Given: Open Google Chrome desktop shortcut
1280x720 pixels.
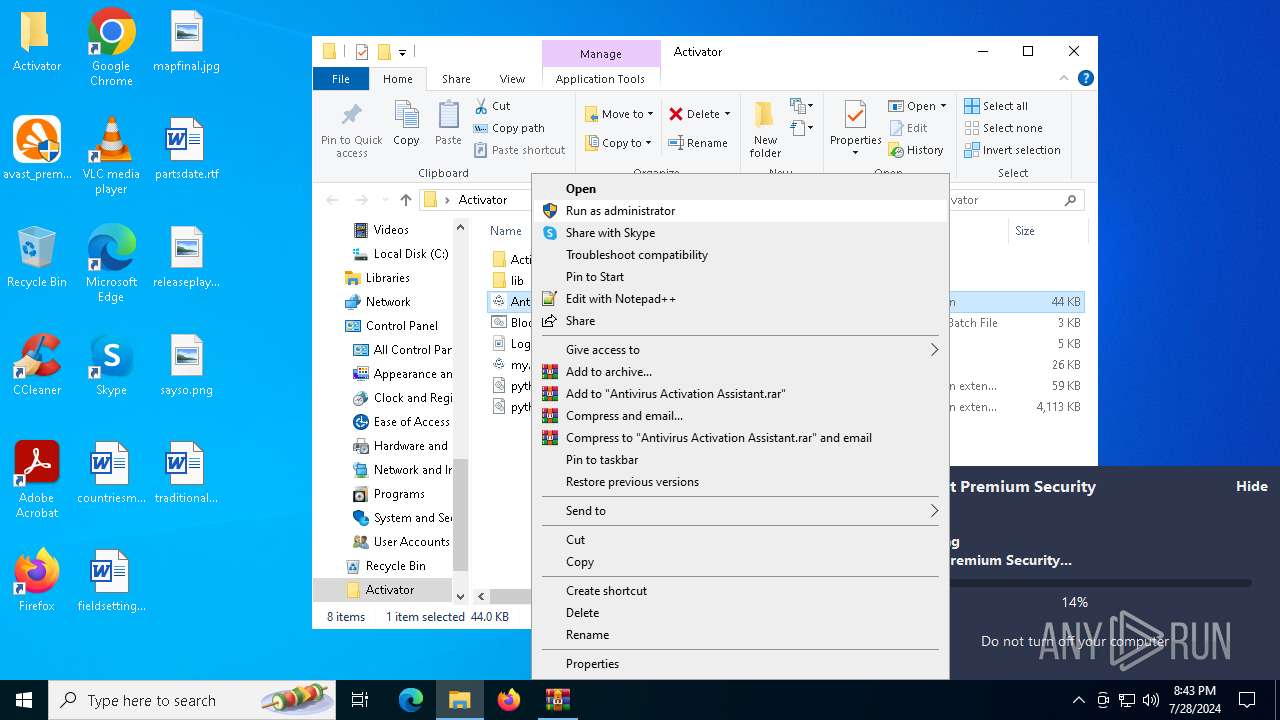Looking at the screenshot, I should click(x=111, y=47).
